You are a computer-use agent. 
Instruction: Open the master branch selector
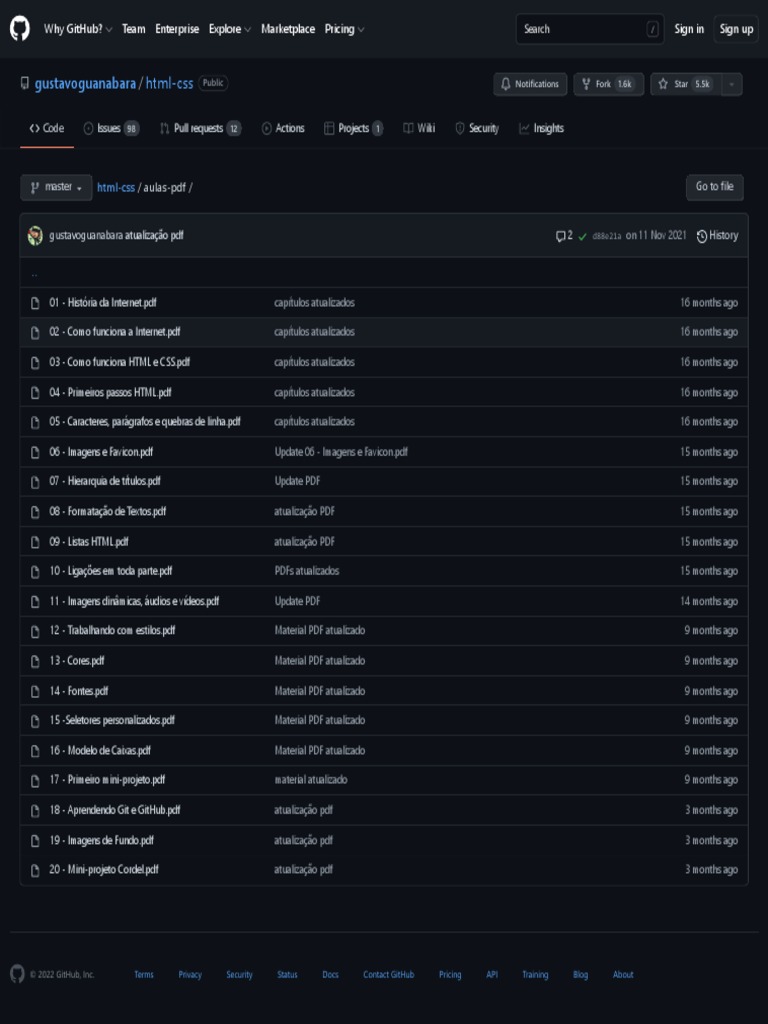(56, 187)
